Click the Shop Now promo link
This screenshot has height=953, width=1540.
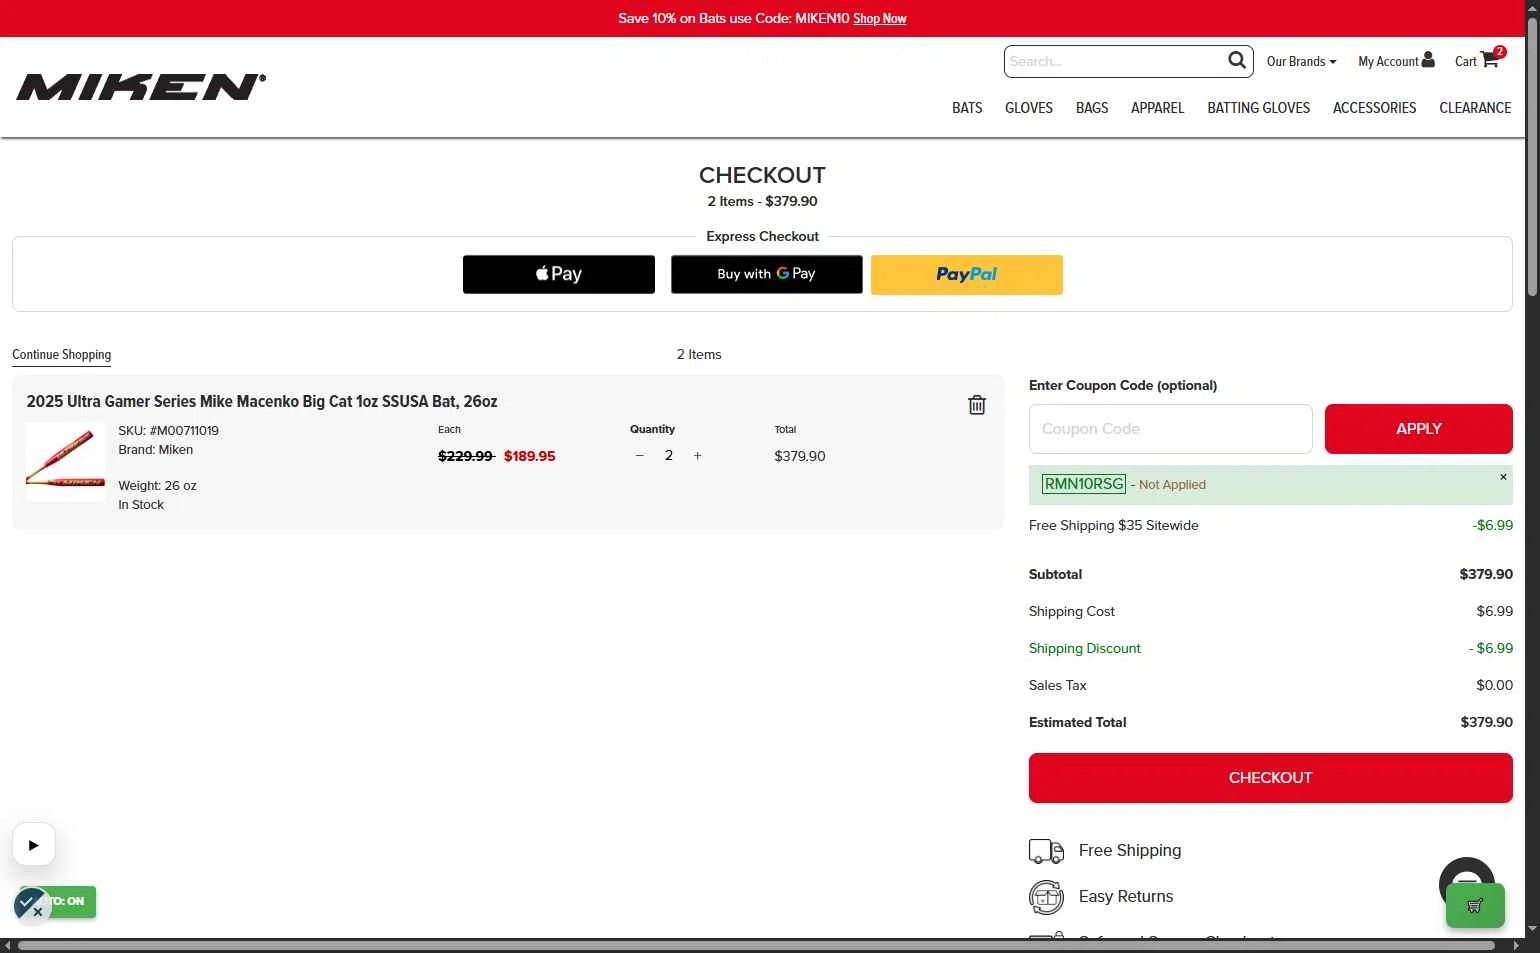880,18
